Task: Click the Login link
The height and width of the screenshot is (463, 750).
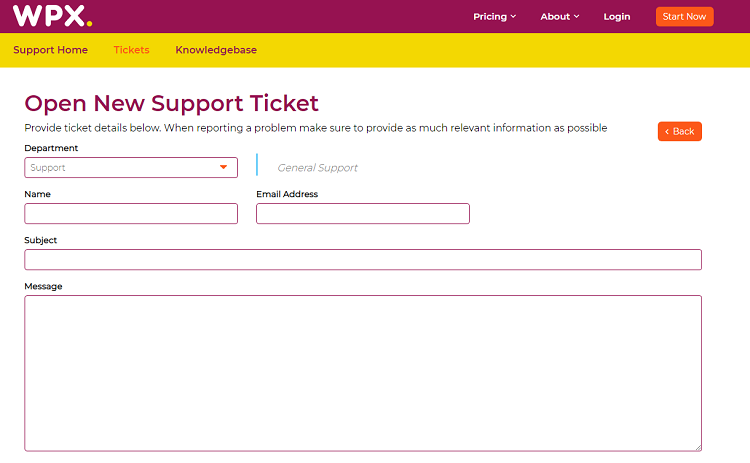Action: pos(617,17)
